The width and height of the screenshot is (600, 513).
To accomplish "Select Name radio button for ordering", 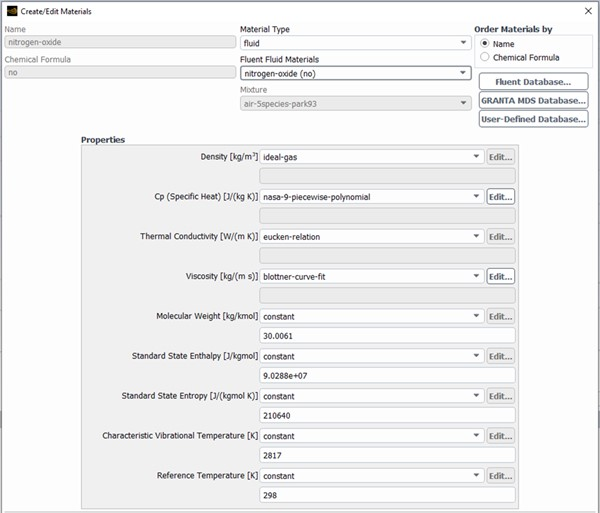I will coord(487,44).
